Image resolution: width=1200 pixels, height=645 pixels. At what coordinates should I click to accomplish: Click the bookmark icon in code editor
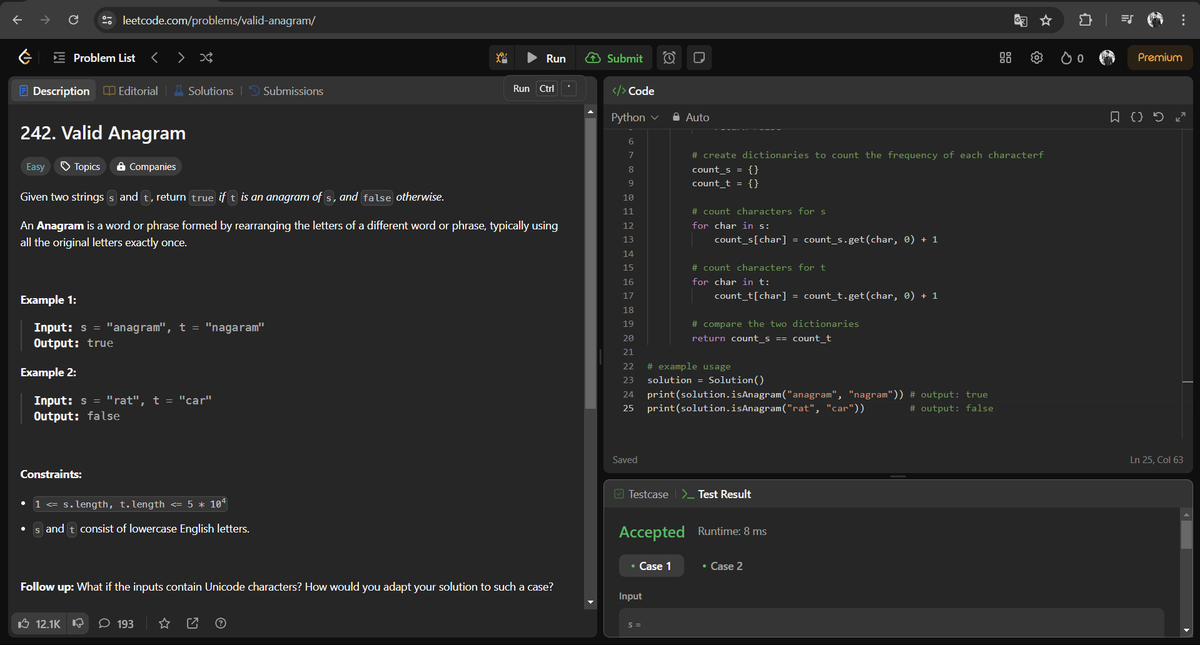click(x=1115, y=118)
